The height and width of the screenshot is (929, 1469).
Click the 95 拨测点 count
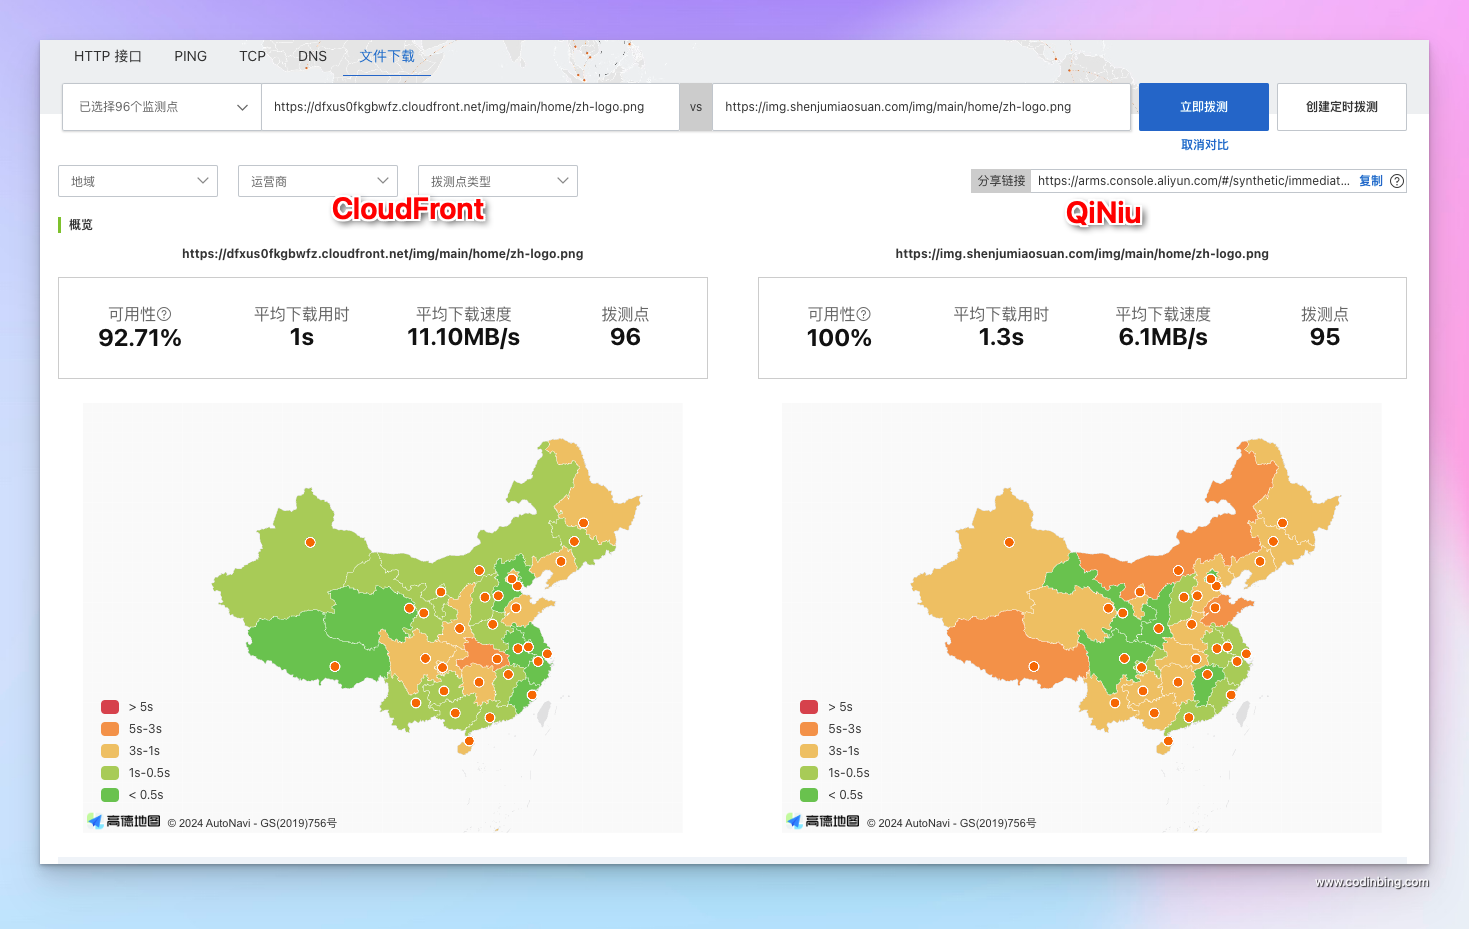click(1325, 337)
